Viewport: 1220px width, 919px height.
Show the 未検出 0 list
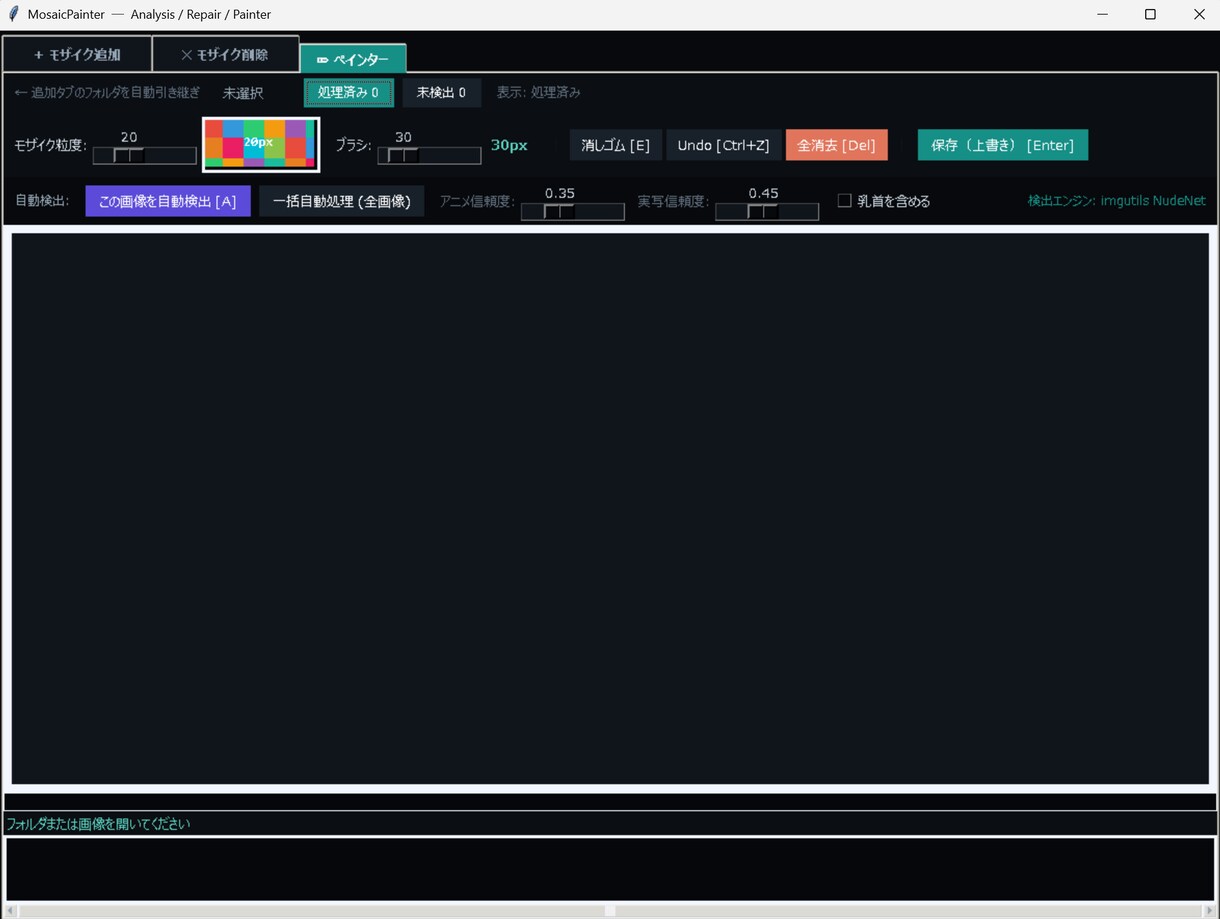[442, 93]
